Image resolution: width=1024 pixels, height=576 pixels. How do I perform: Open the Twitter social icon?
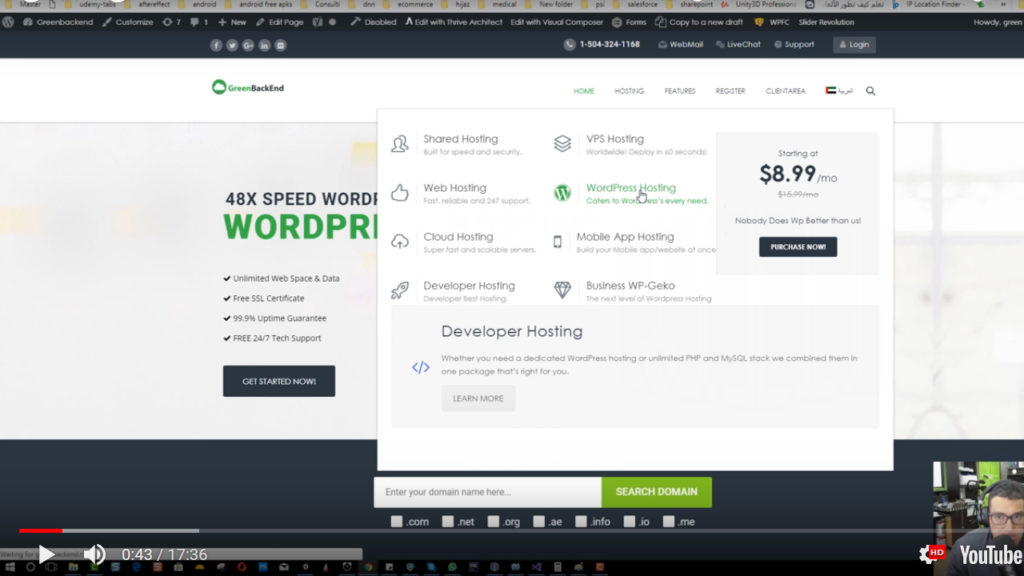(232, 45)
